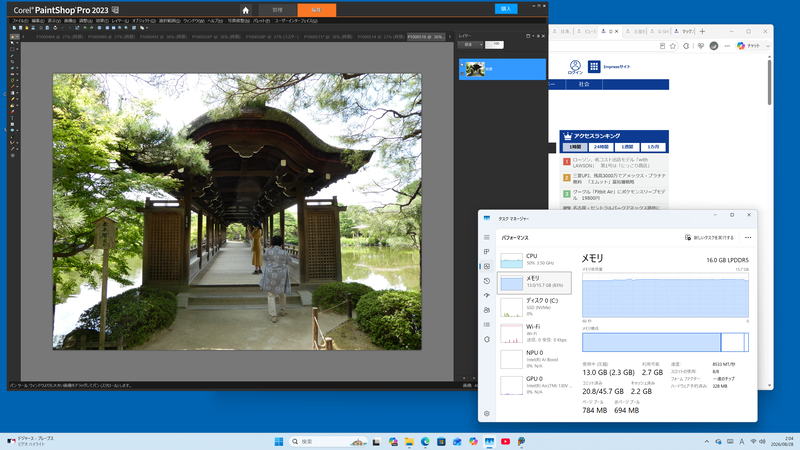Click the taskbar 検索 search box

(328, 442)
